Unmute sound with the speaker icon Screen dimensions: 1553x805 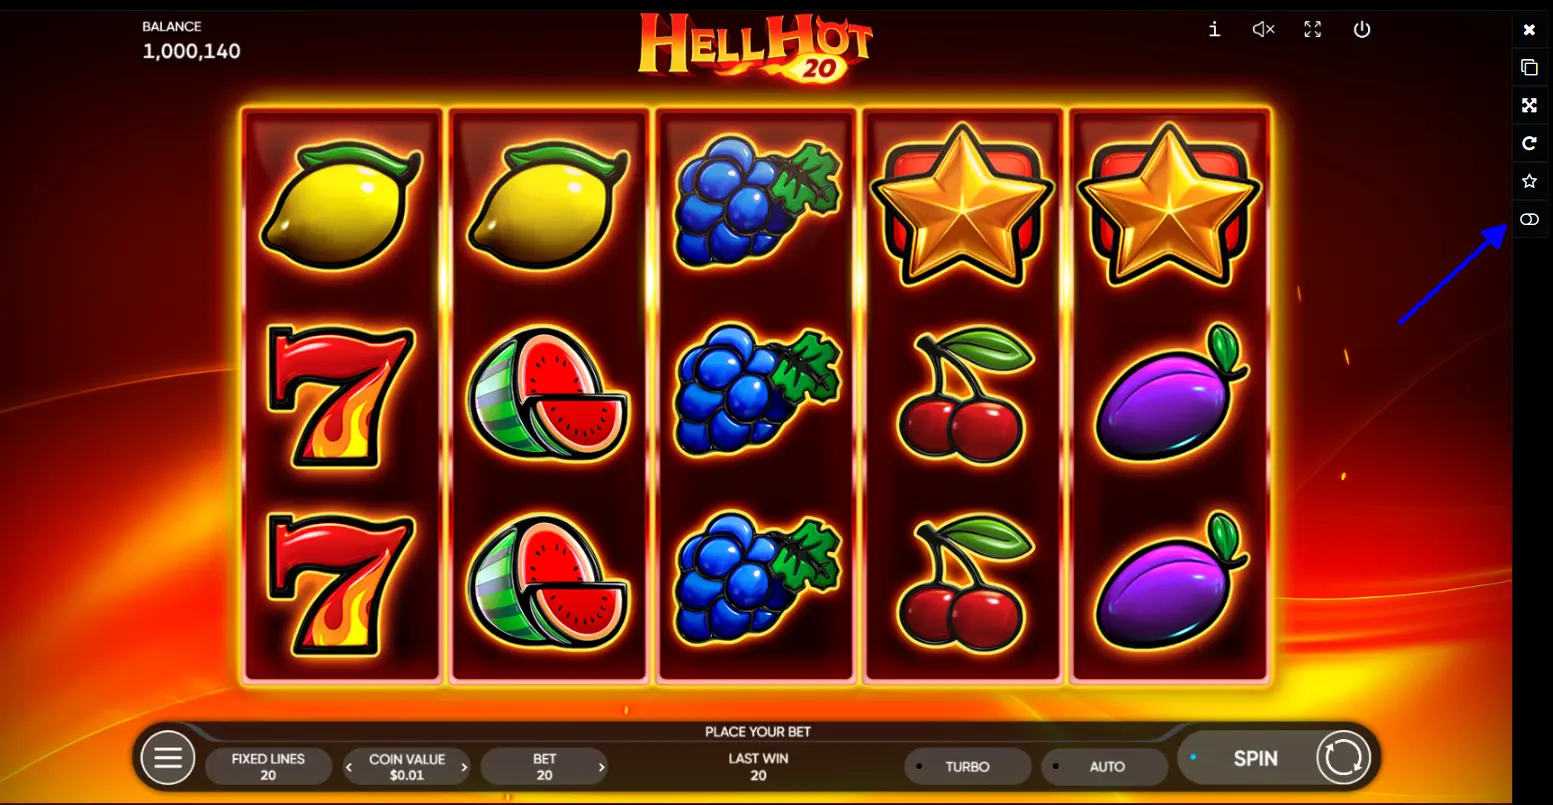click(x=1264, y=30)
